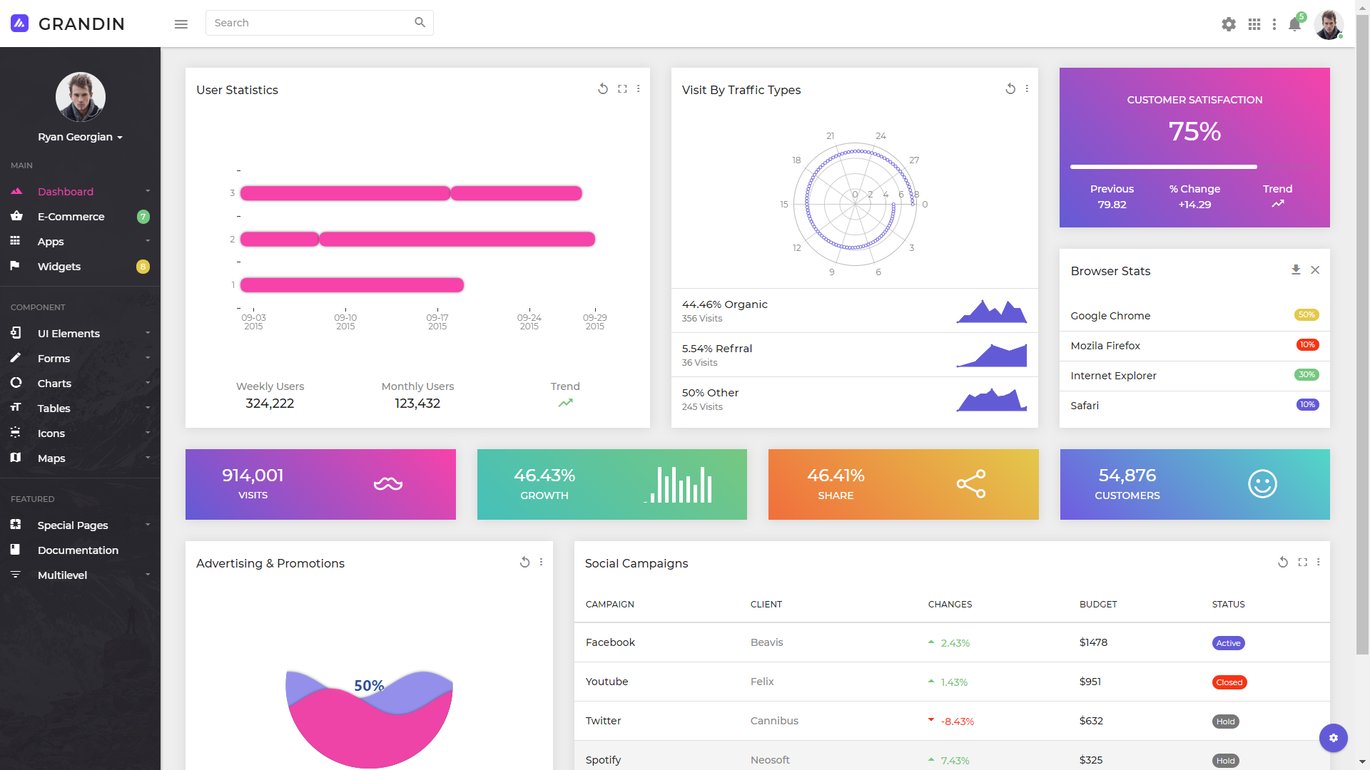Image resolution: width=1370 pixels, height=770 pixels.
Task: Click the Tables sidebar icon
Action: click(x=15, y=408)
